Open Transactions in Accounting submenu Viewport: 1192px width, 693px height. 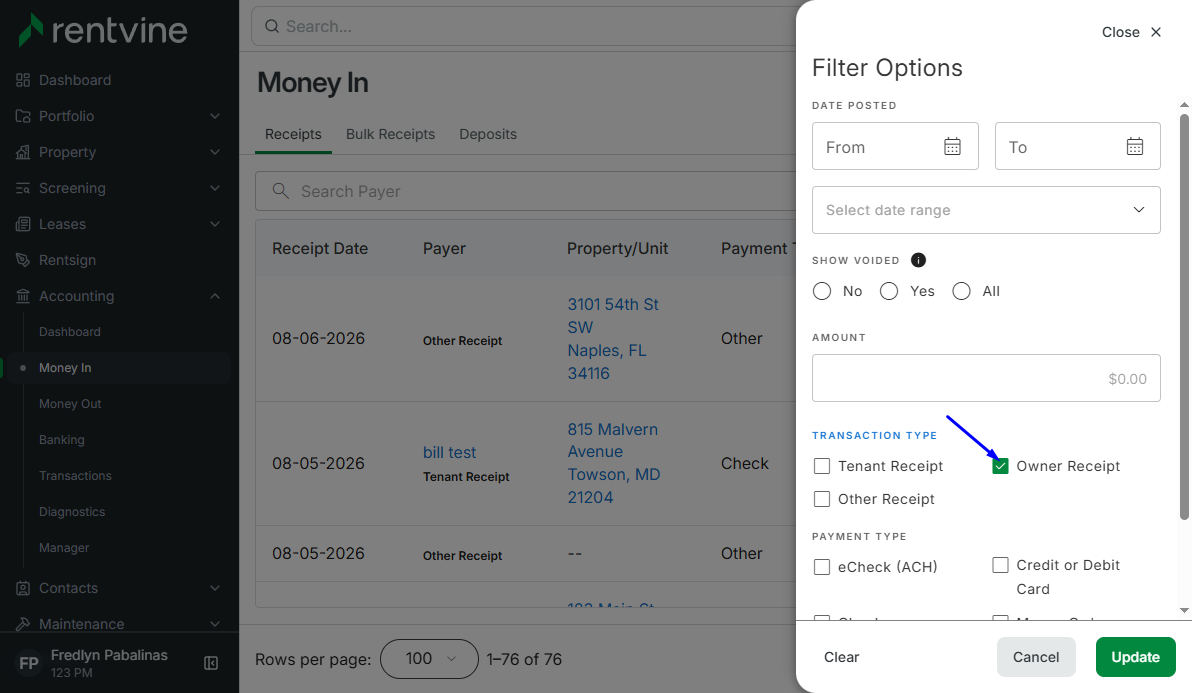point(75,476)
